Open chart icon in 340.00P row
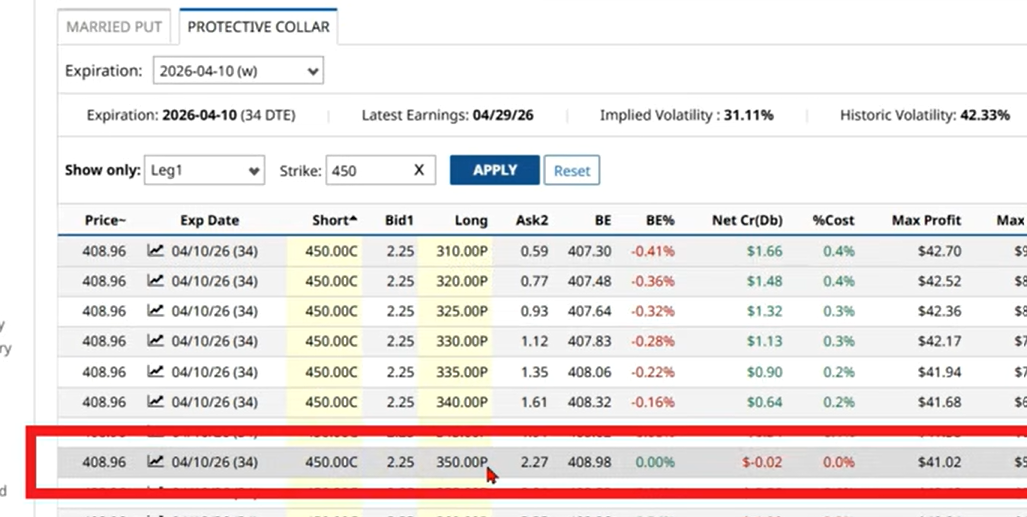 coord(155,401)
